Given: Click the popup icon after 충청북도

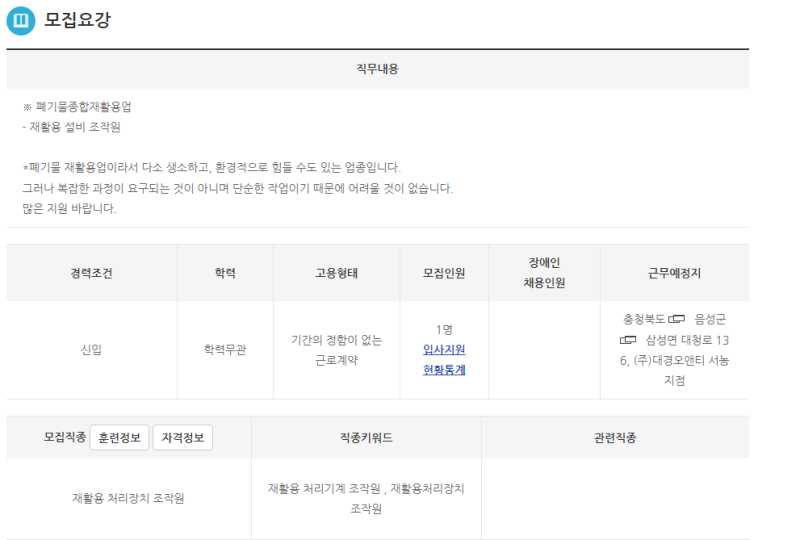Looking at the screenshot, I should point(677,320).
